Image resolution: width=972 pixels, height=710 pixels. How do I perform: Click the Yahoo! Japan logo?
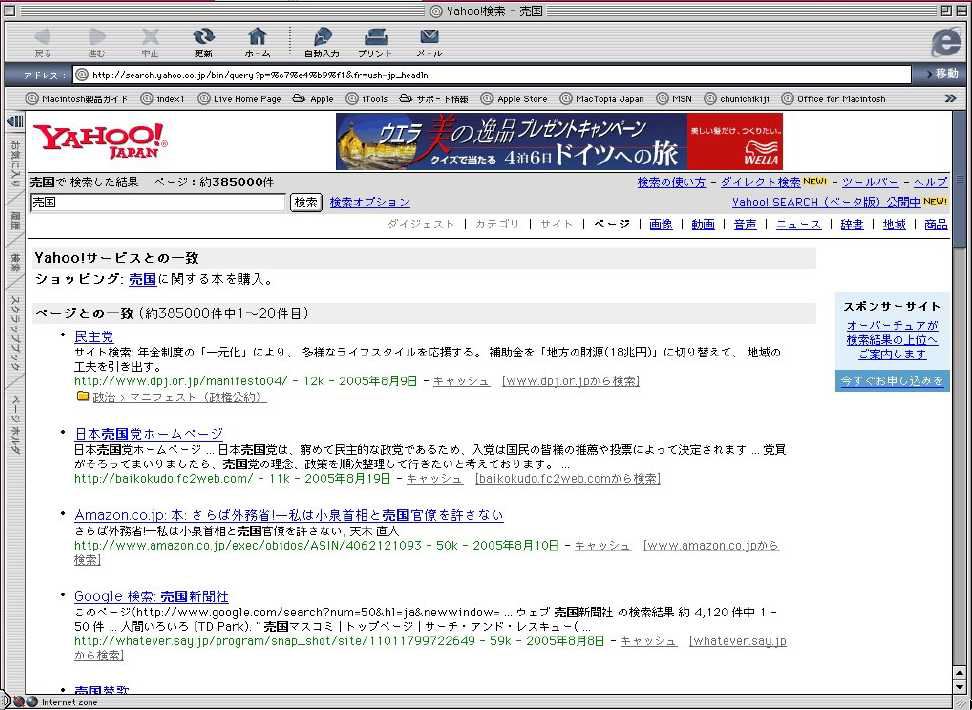(x=99, y=141)
